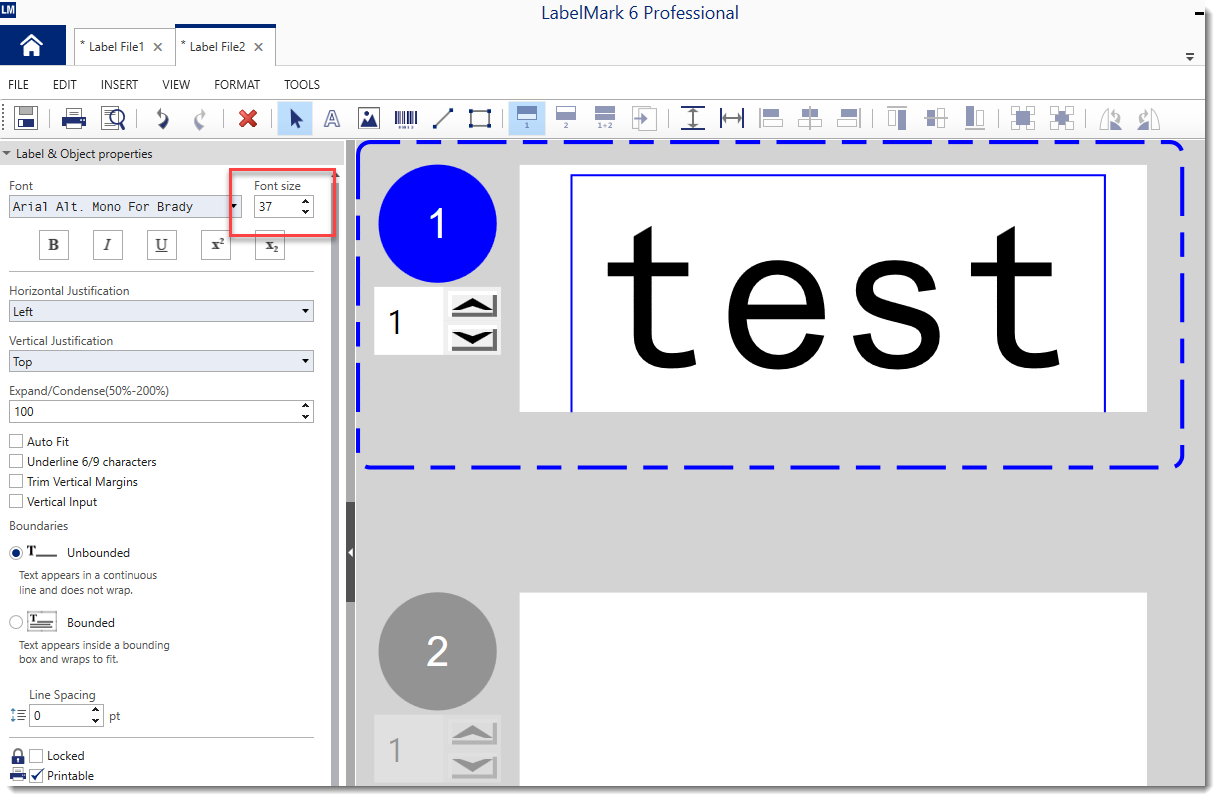Click the Save disk icon
The image size is (1220, 801).
coord(26,118)
